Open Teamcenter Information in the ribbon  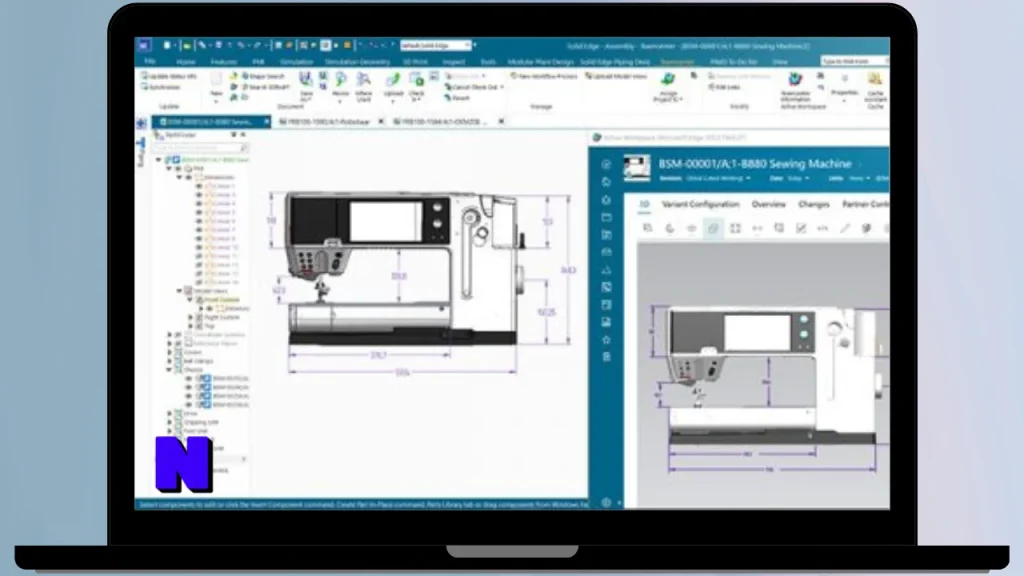[795, 86]
